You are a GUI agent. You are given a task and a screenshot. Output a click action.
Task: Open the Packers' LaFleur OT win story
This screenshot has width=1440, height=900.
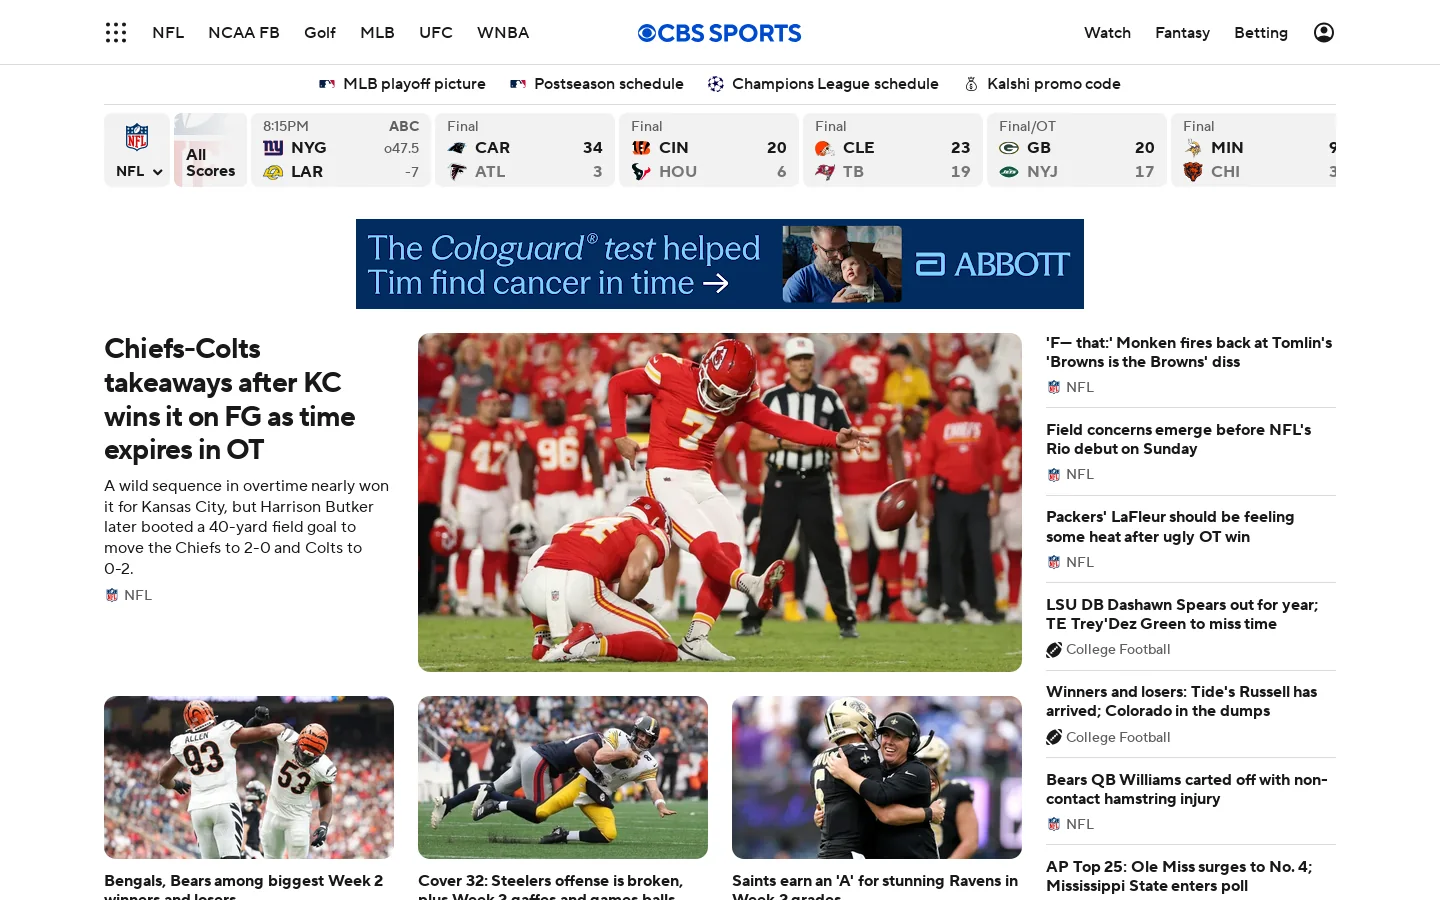pos(1171,527)
